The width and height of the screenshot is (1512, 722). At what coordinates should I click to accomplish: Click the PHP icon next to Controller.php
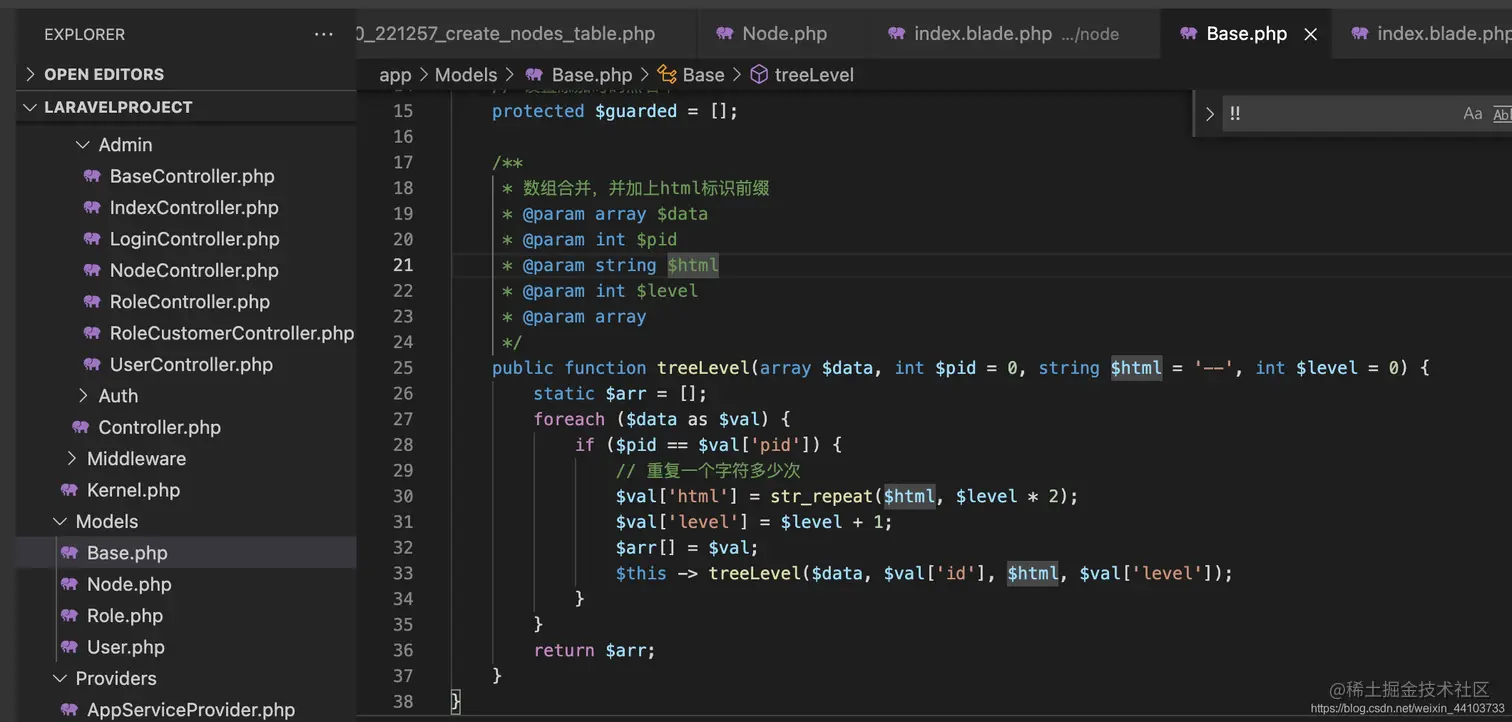(x=81, y=428)
